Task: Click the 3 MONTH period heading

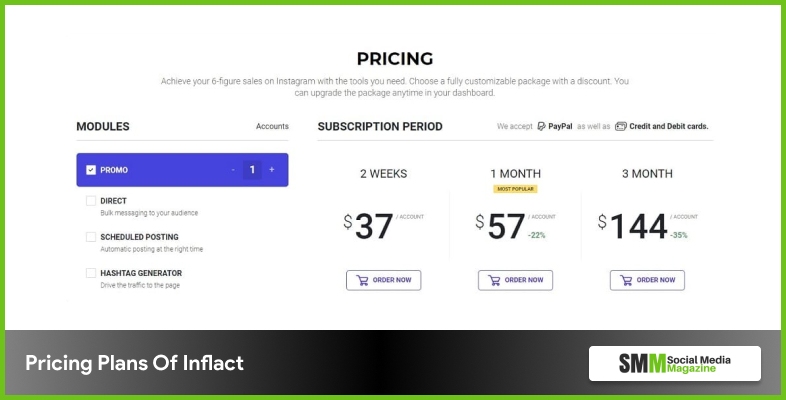Action: point(647,173)
